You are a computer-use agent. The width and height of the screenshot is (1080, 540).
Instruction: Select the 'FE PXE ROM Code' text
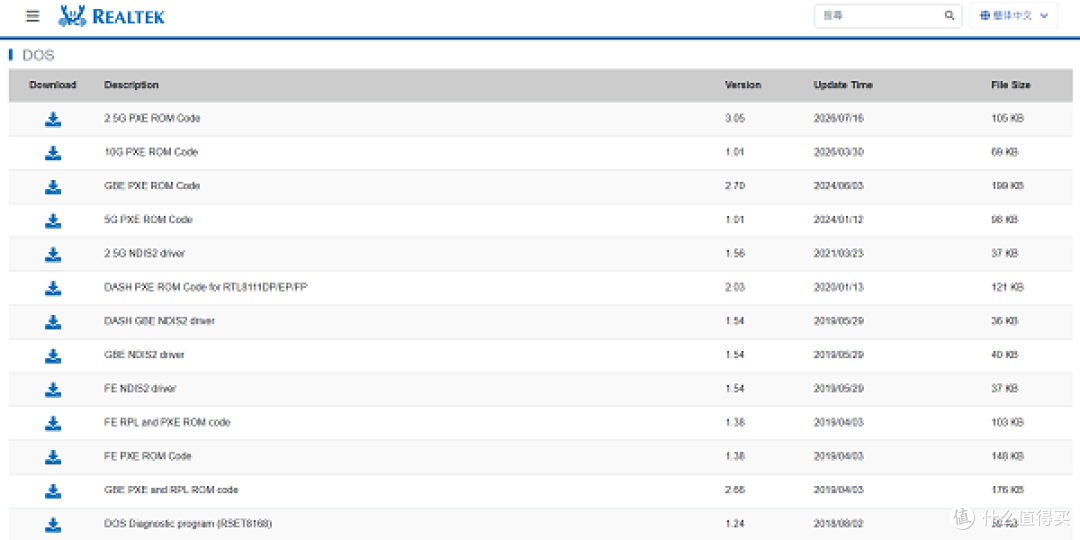(x=148, y=456)
